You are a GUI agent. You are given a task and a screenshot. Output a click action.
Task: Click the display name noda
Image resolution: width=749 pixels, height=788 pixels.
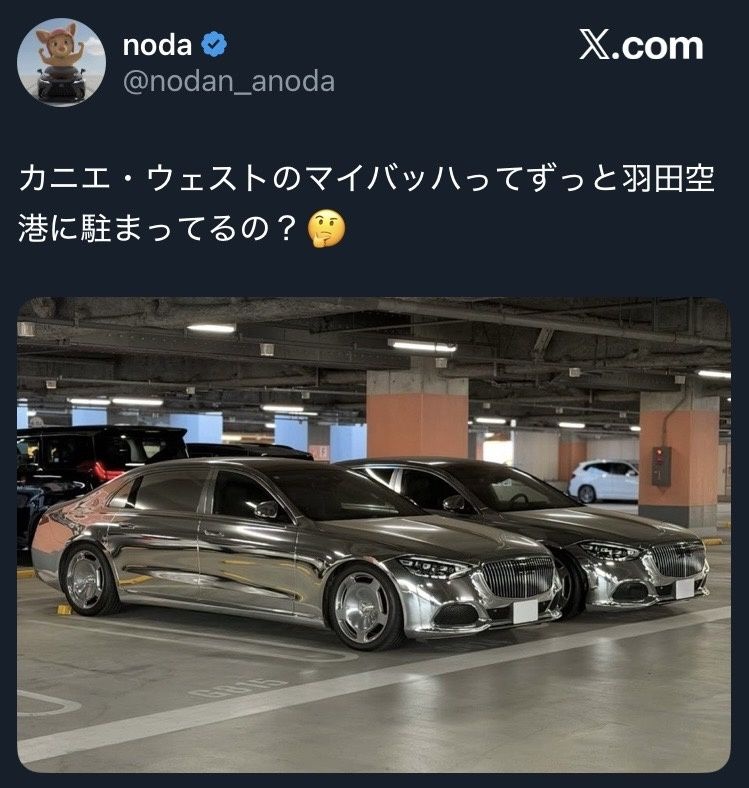(x=157, y=45)
